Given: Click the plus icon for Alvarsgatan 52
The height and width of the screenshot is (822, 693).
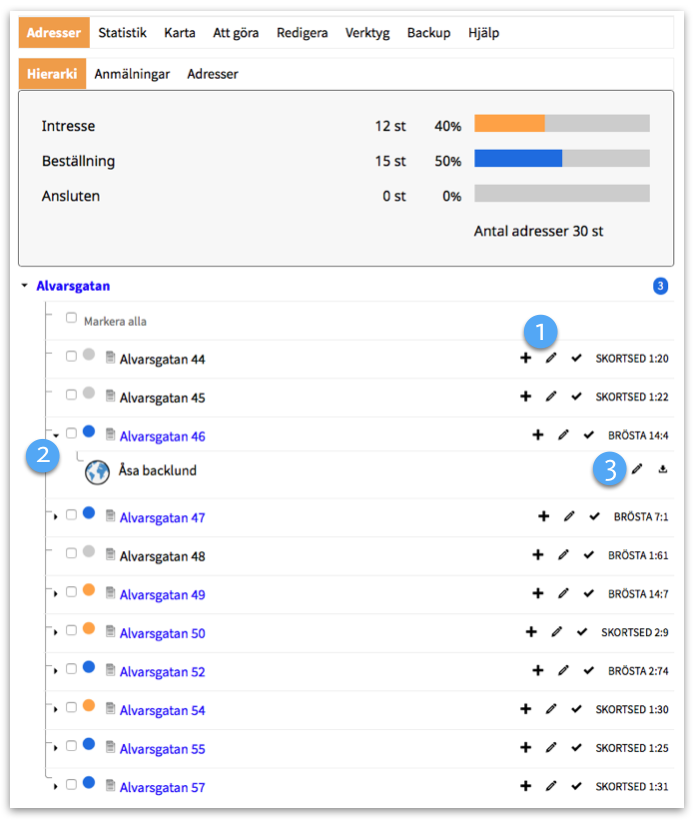Looking at the screenshot, I should tap(537, 671).
